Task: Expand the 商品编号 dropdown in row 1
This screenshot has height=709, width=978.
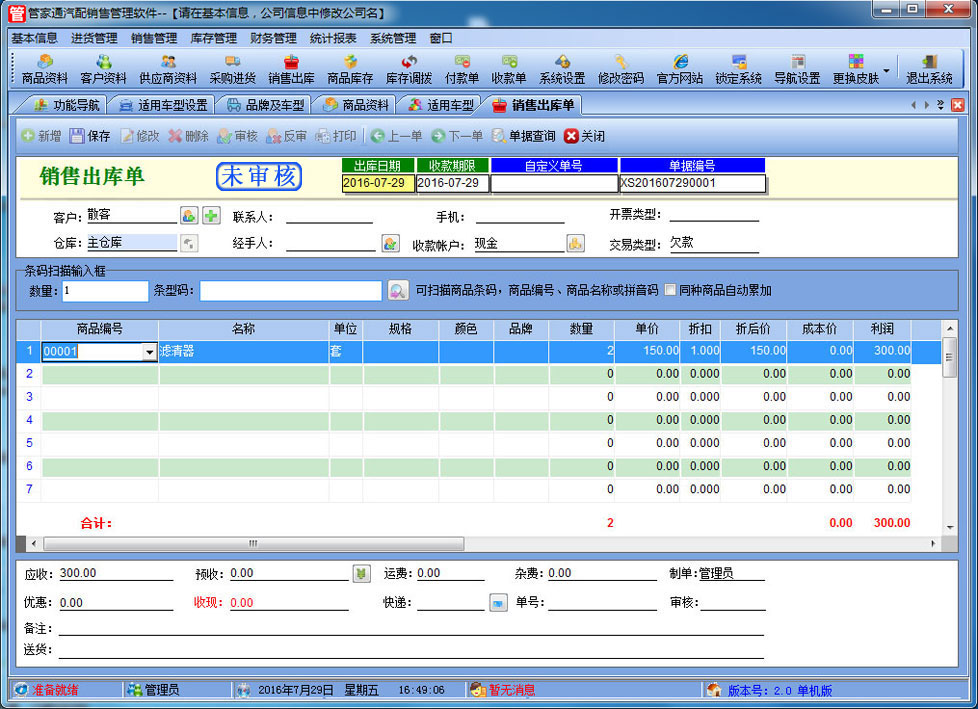Action: click(x=150, y=352)
